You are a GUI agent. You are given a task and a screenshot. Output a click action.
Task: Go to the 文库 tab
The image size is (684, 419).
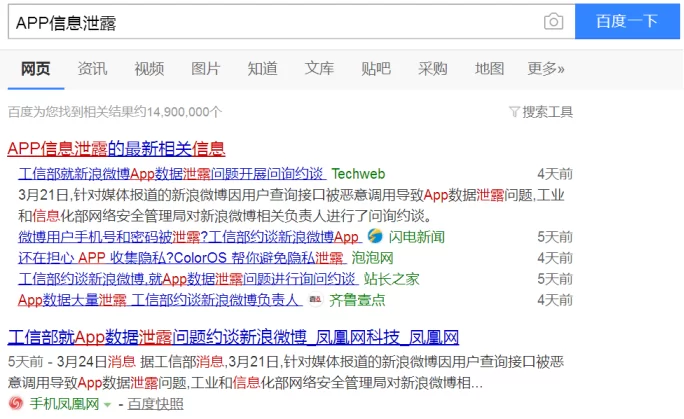[319, 68]
